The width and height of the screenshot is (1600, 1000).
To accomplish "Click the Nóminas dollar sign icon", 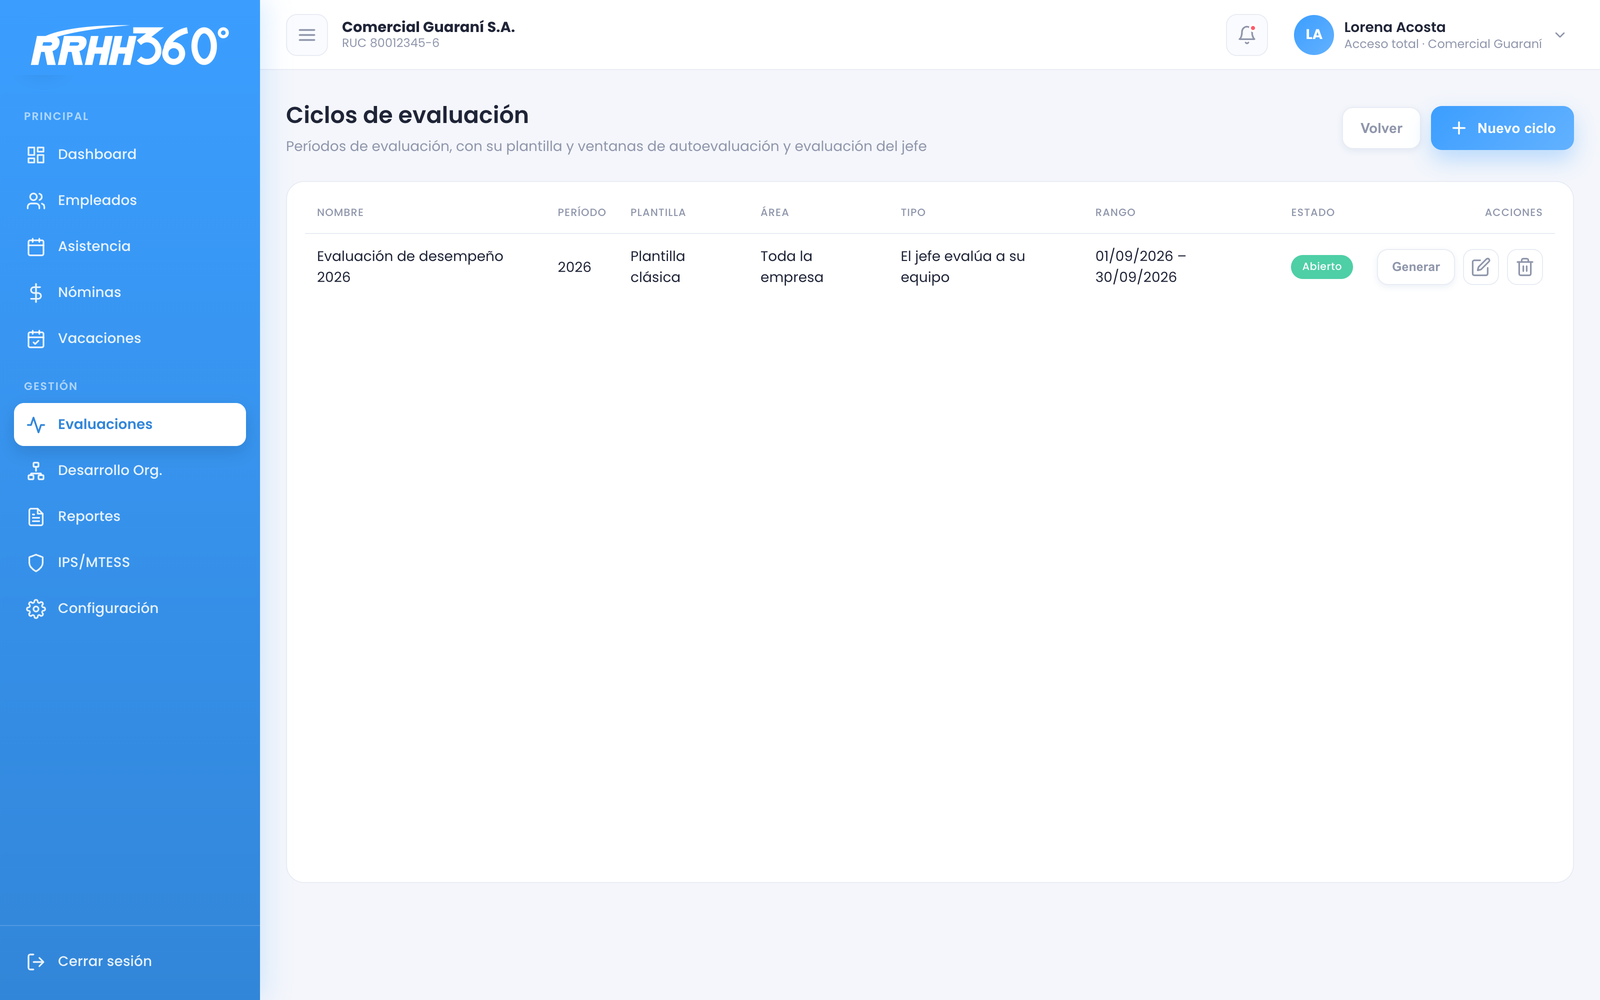I will [36, 292].
